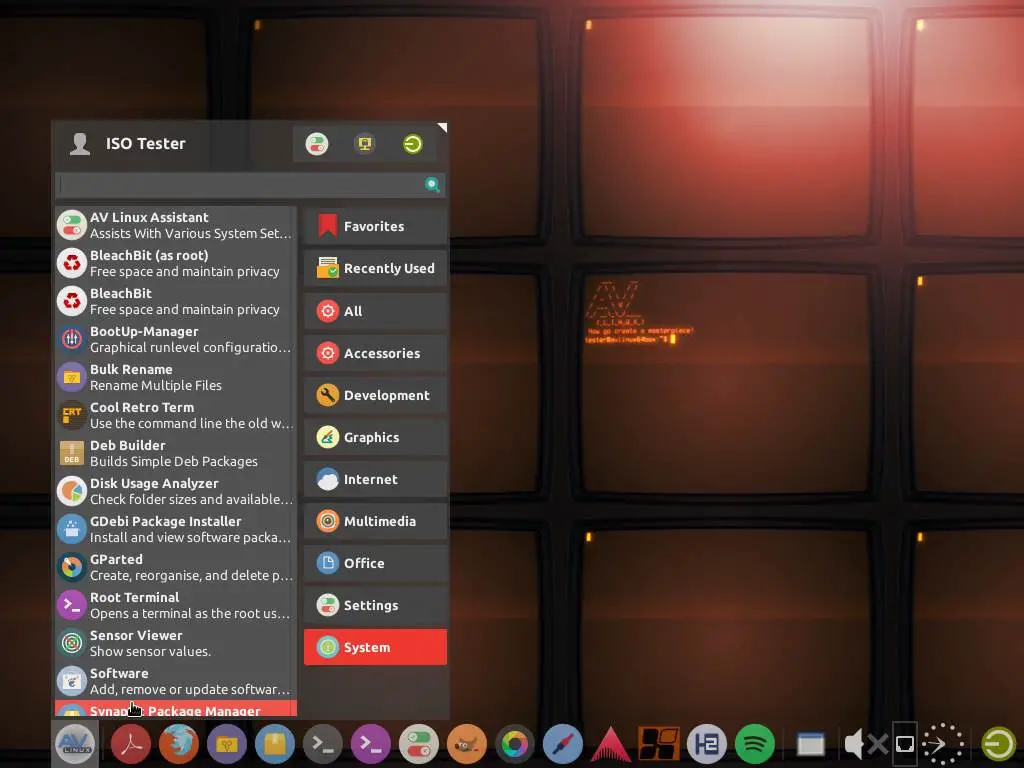1024x768 pixels.
Task: Open the Multimedia category
Action: point(376,521)
